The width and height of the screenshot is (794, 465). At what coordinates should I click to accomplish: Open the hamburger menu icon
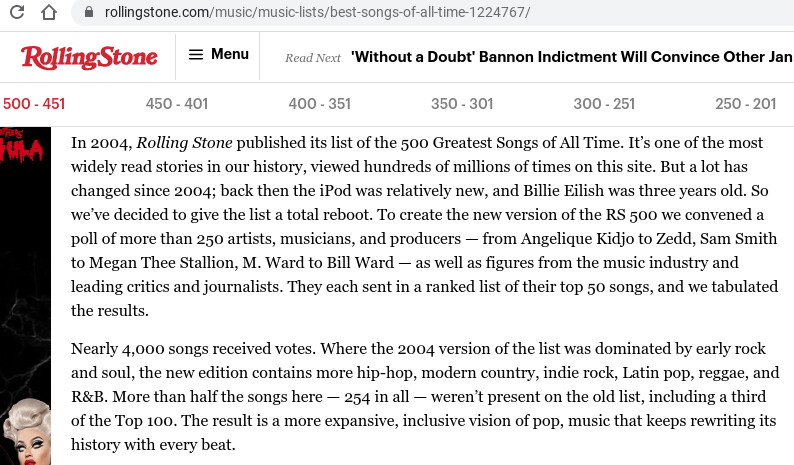coord(196,54)
